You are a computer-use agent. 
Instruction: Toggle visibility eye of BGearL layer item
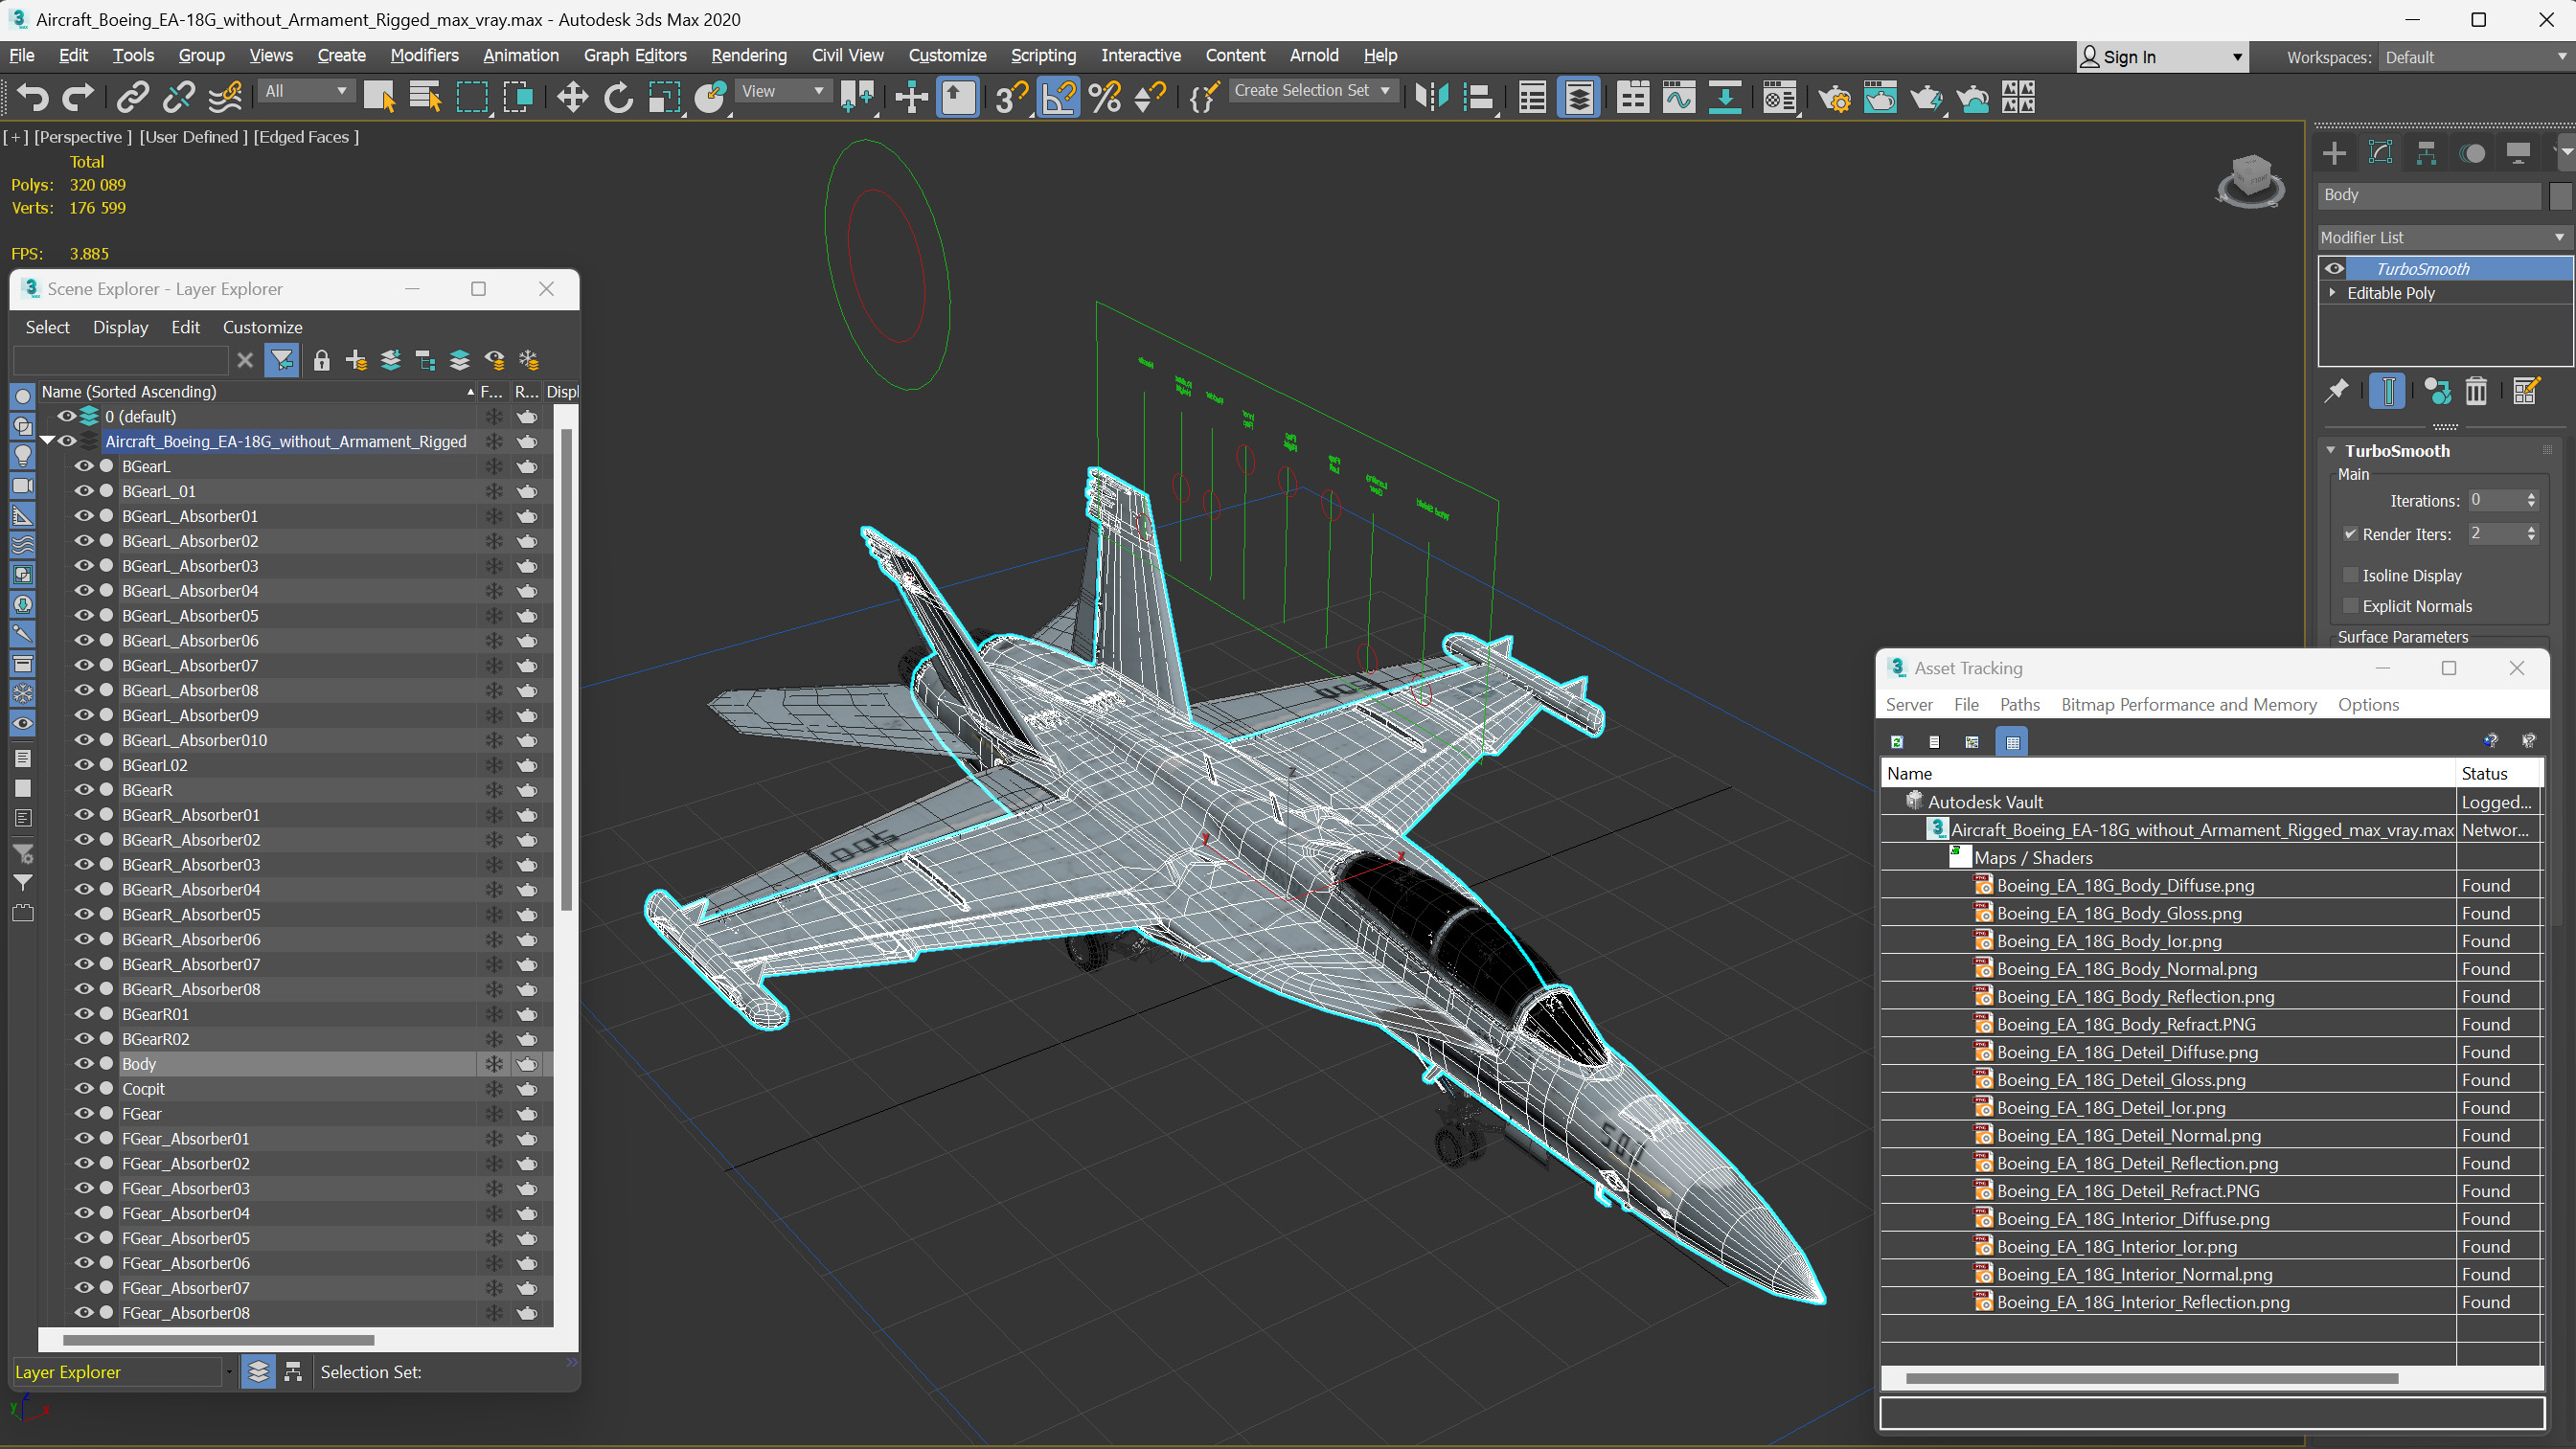click(84, 466)
